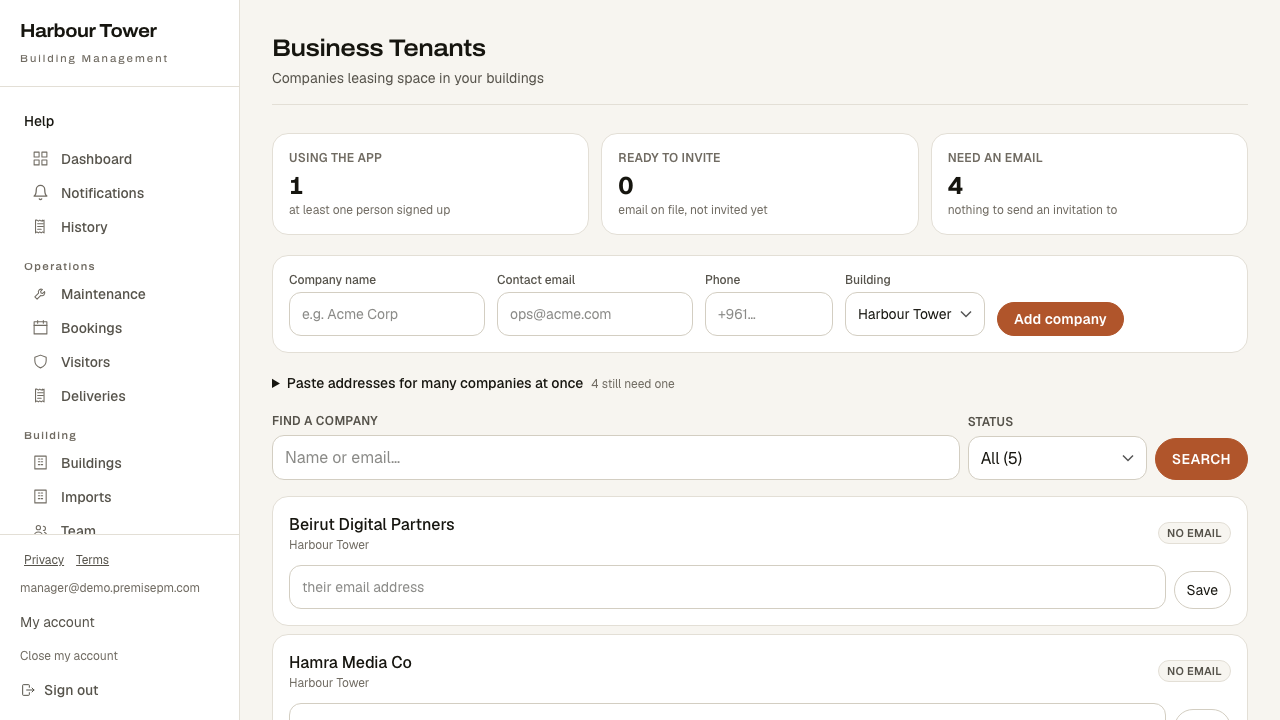Click the Add company button

click(x=1060, y=319)
